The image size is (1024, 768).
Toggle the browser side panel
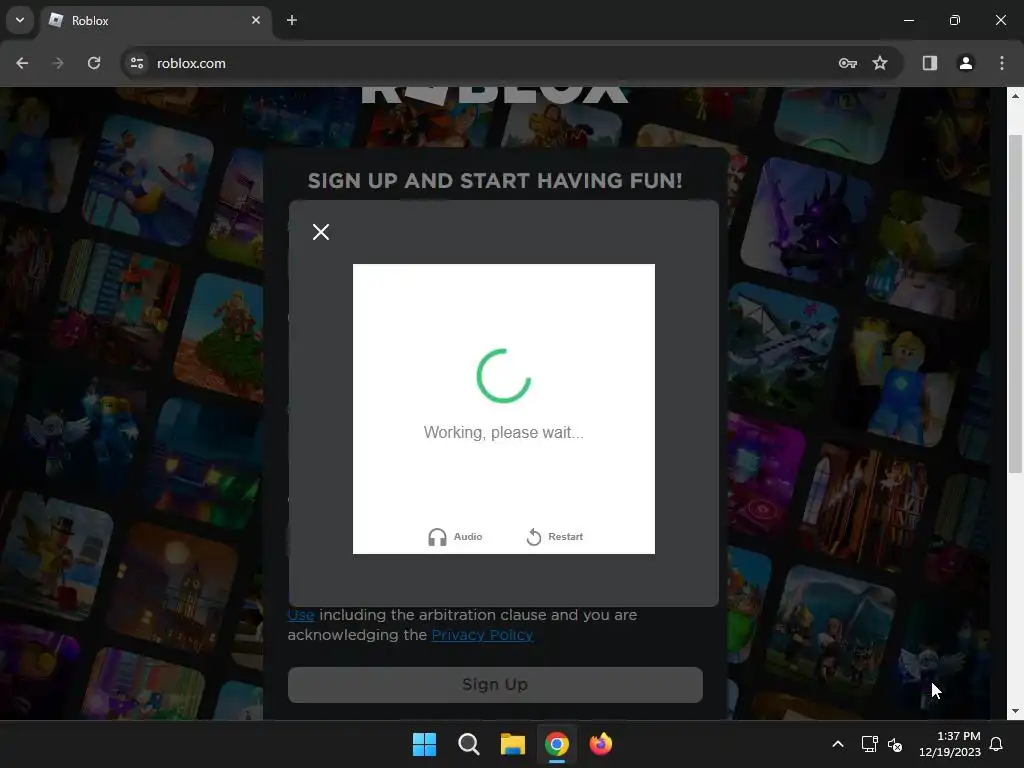(930, 63)
